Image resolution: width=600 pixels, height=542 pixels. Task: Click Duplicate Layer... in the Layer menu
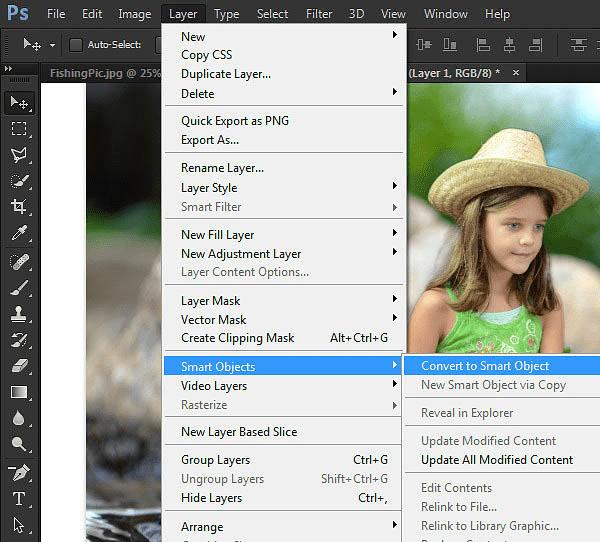tap(226, 74)
